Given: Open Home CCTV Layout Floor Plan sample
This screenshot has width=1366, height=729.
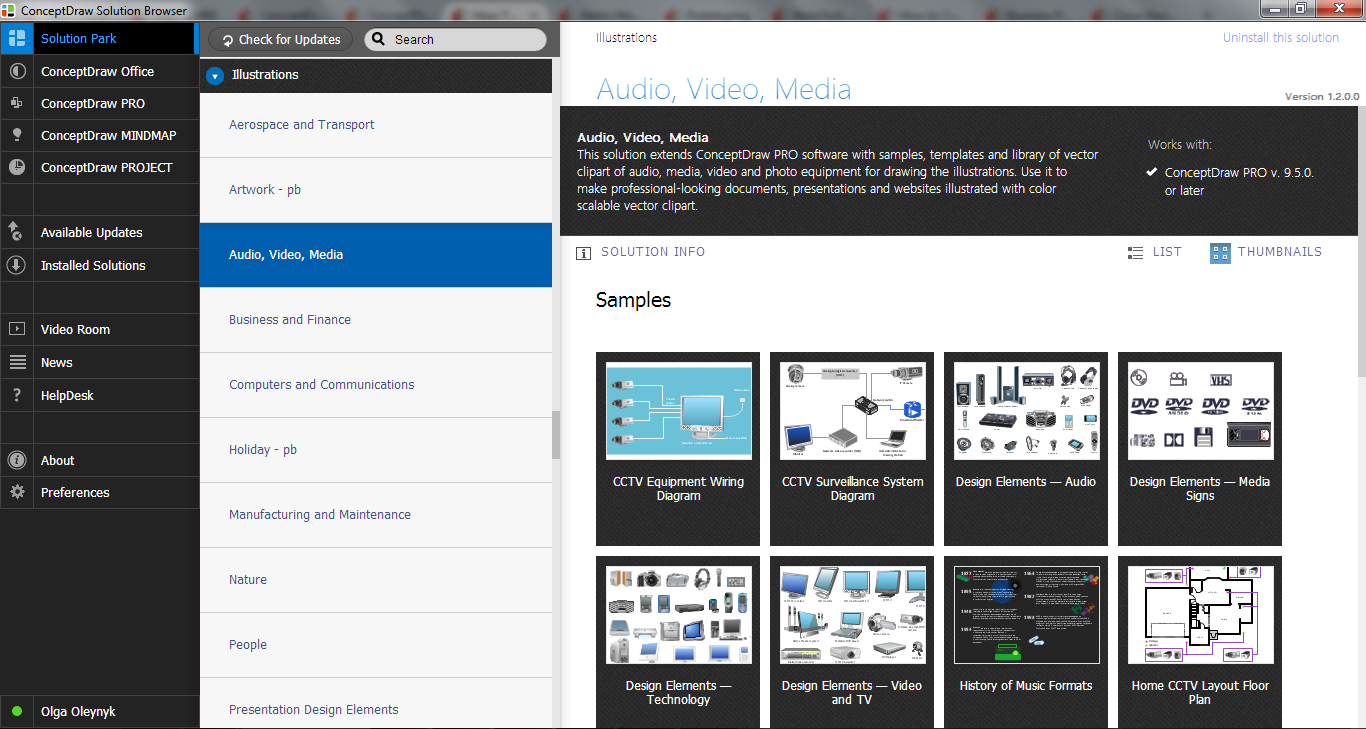Looking at the screenshot, I should (1200, 642).
